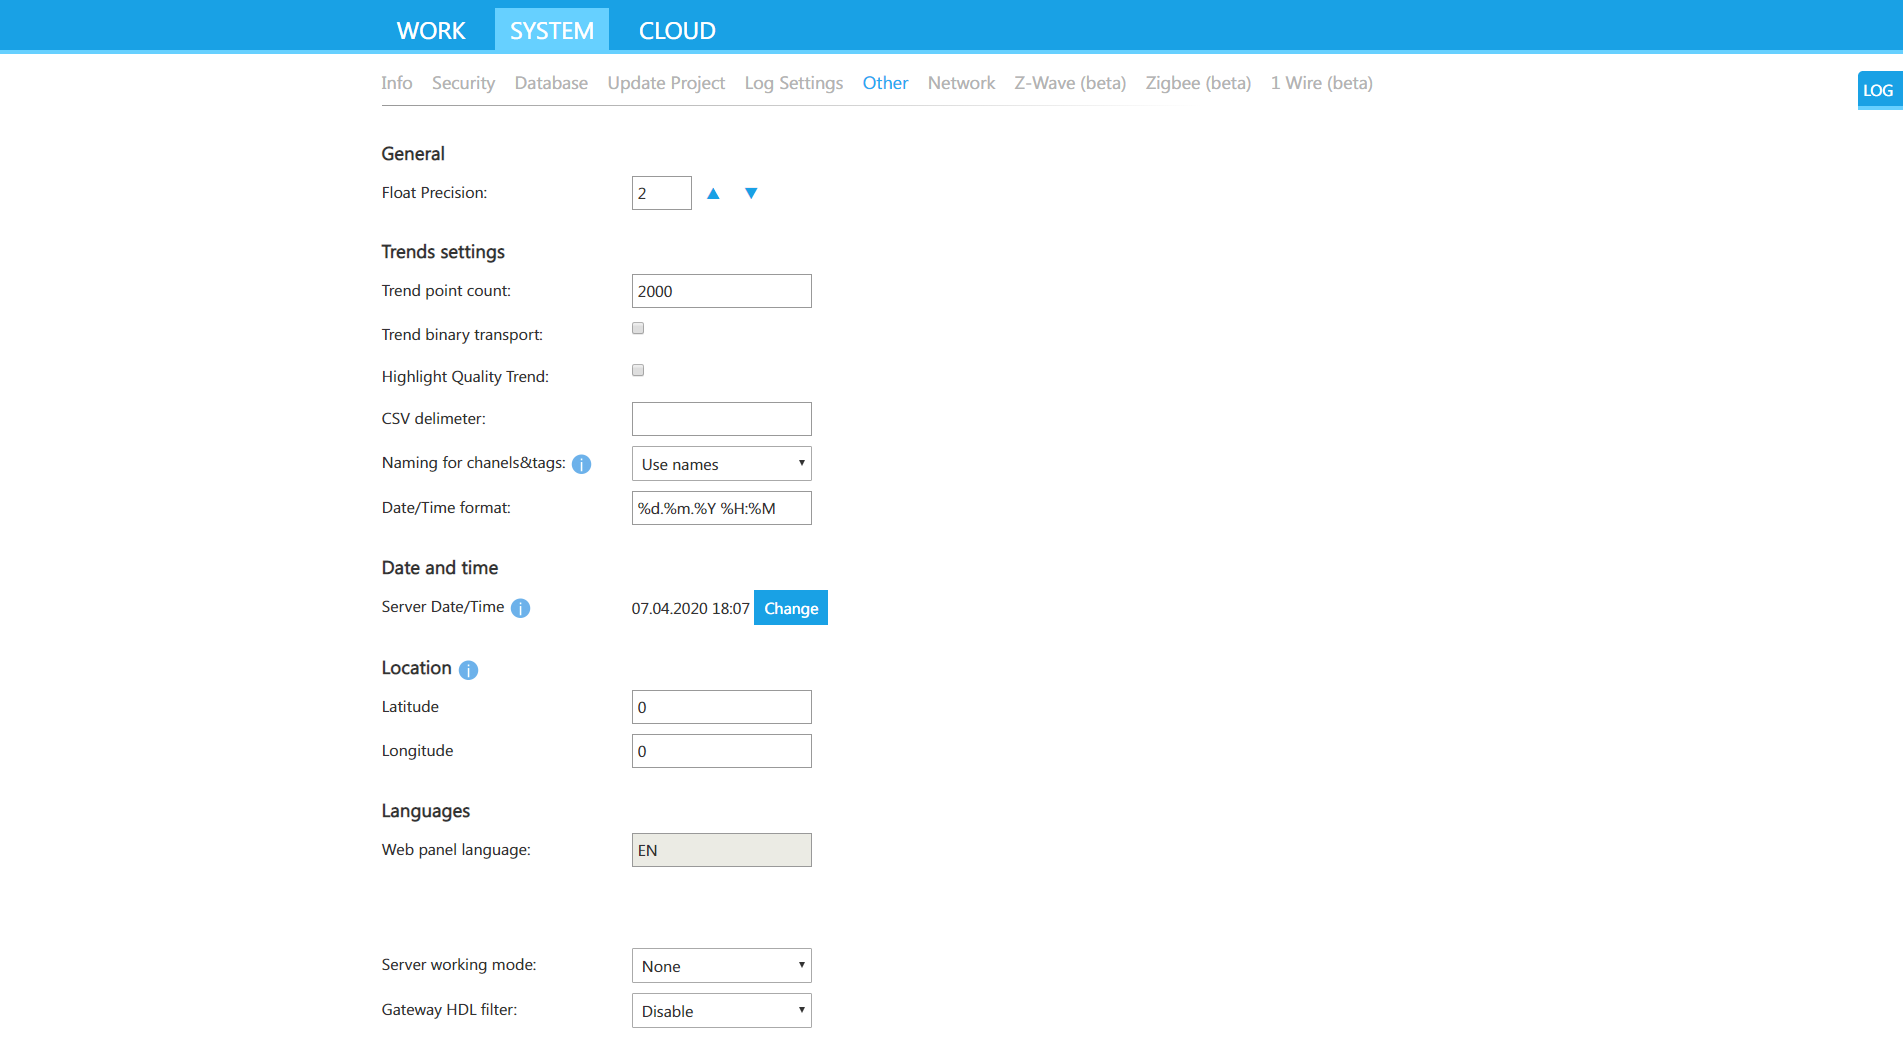This screenshot has height=1049, width=1903.
Task: Decrease Float Precision with down arrow
Action: pos(751,193)
